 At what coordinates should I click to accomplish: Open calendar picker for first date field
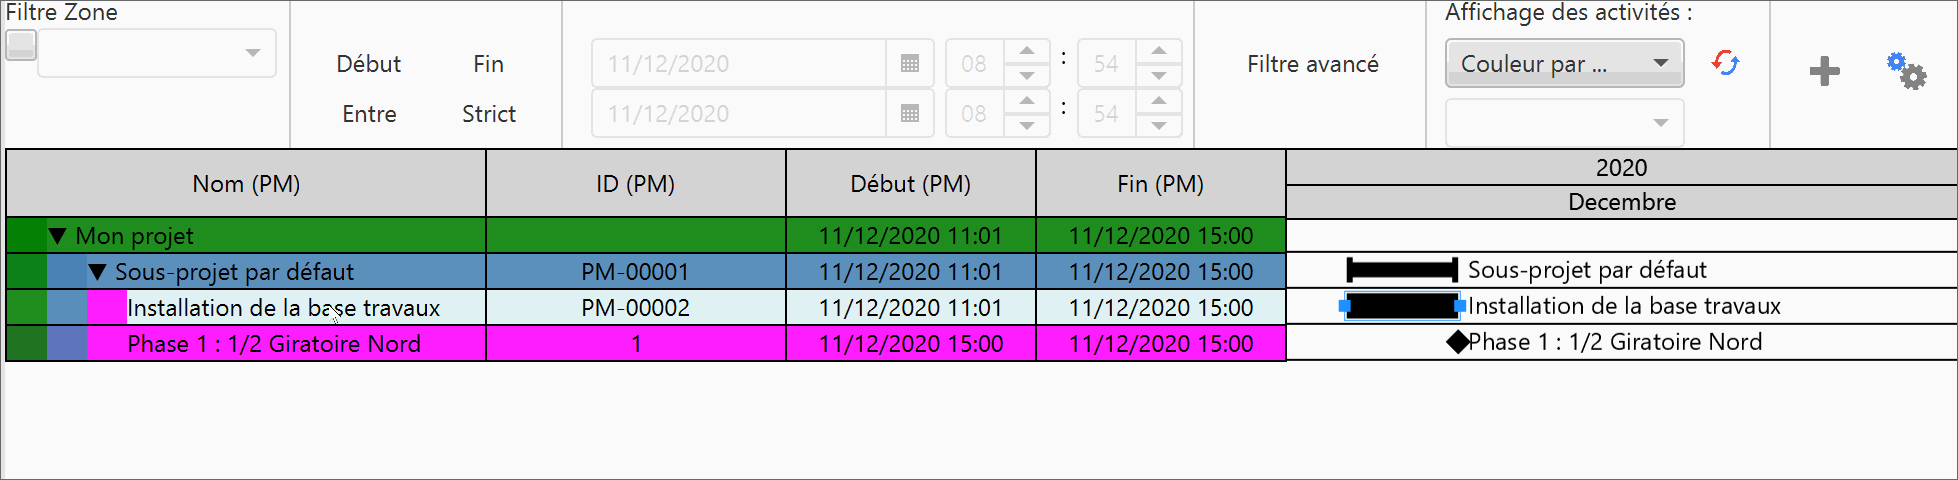pyautogui.click(x=909, y=64)
